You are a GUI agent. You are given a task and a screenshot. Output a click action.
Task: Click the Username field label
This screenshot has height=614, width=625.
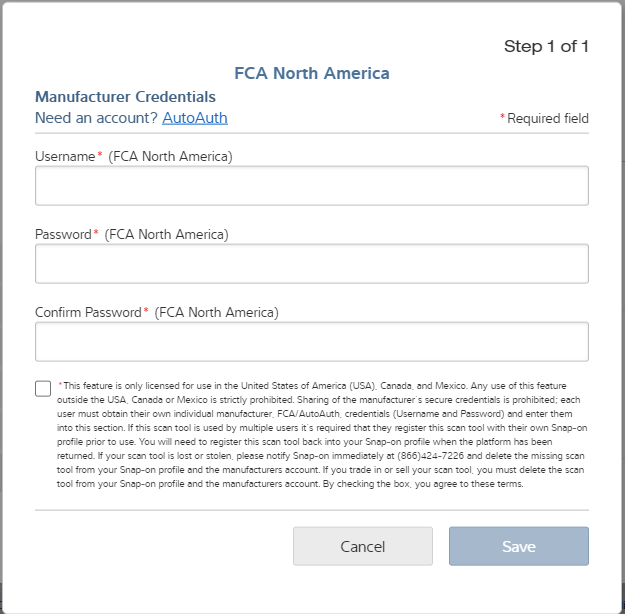click(x=65, y=157)
